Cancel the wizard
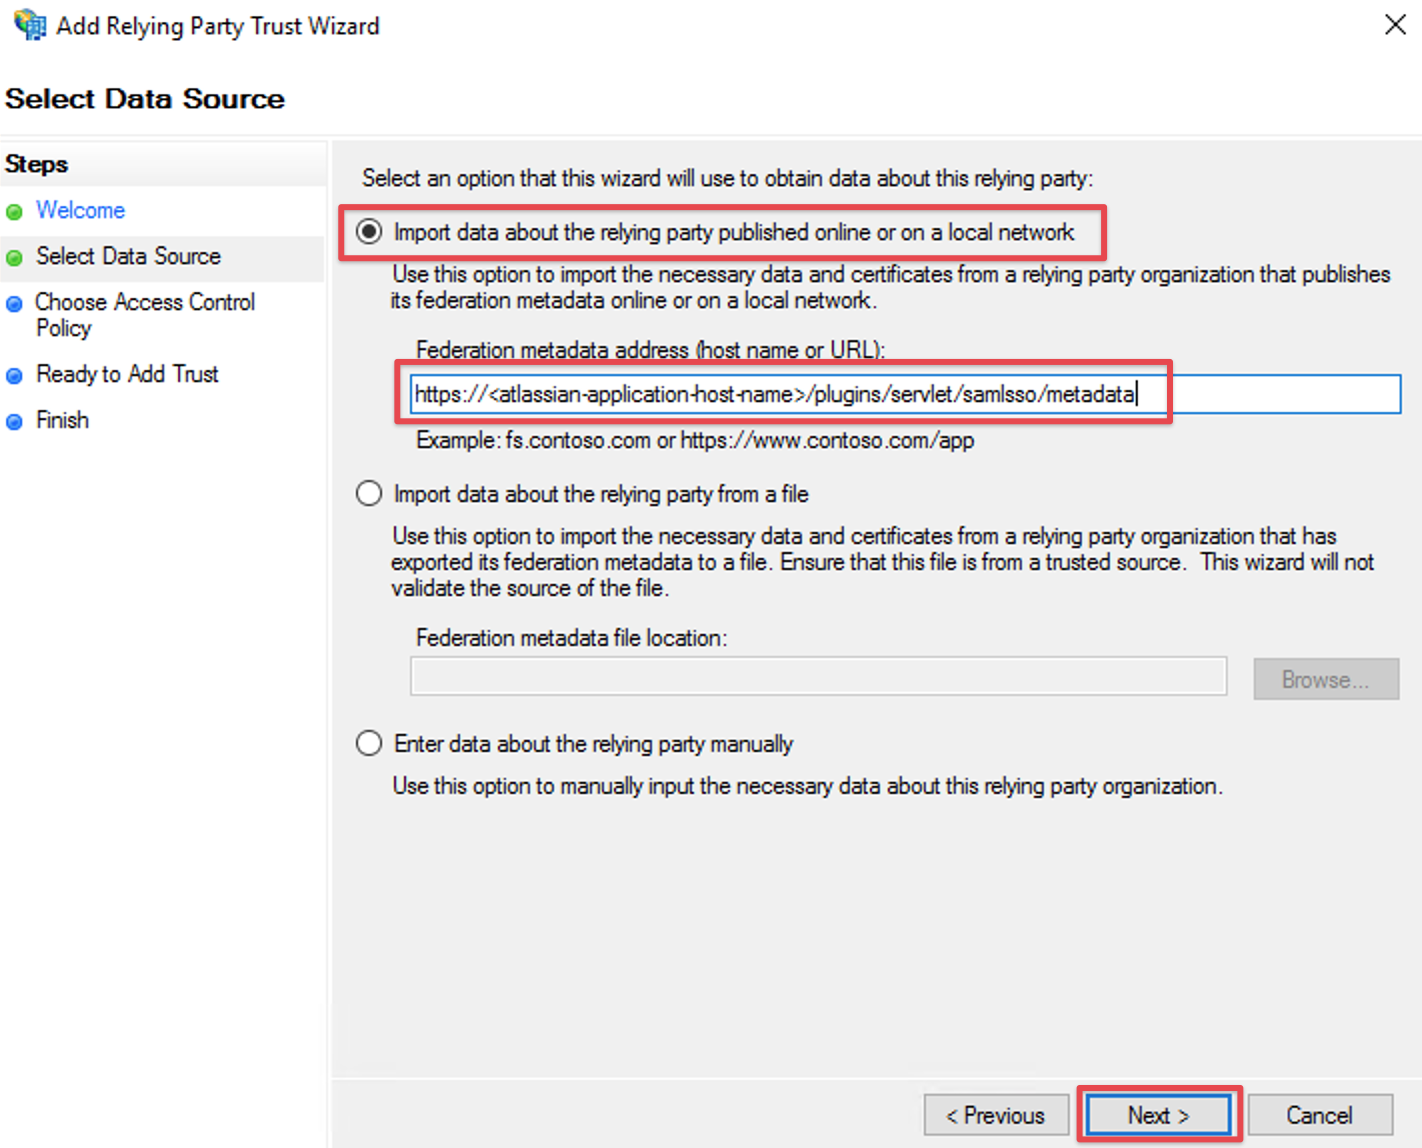The width and height of the screenshot is (1422, 1148). (1319, 1115)
